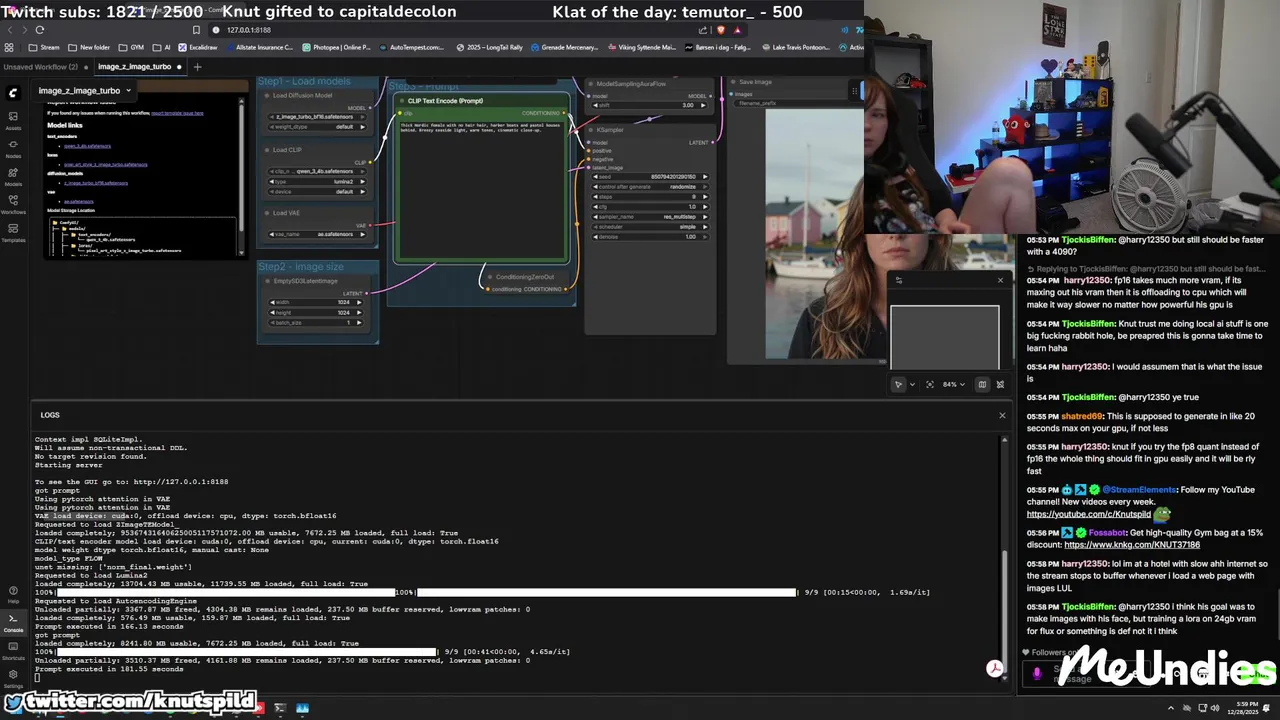
Task: Bookmark this page icon
Action: tap(196, 30)
